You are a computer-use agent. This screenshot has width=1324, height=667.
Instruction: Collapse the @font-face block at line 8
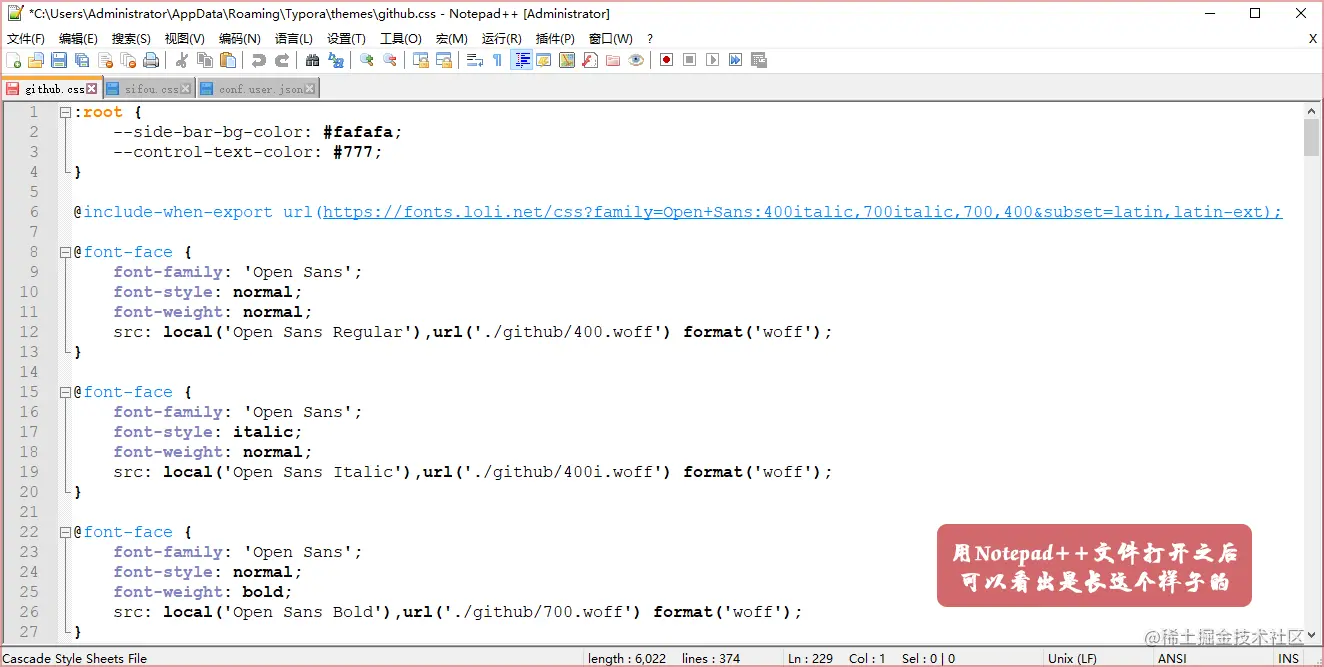coord(63,251)
